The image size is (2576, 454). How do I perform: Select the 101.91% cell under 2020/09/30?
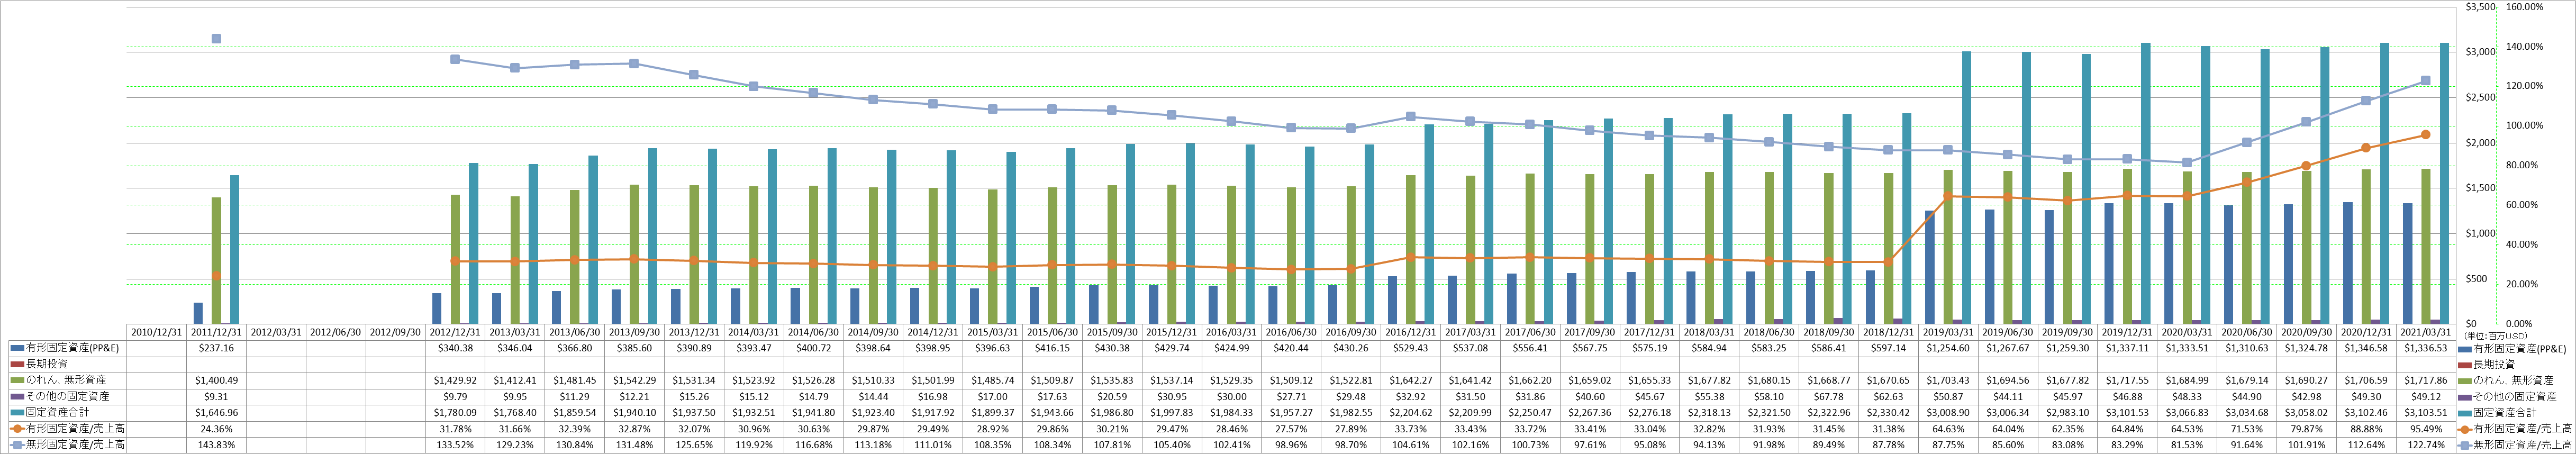click(x=2306, y=444)
